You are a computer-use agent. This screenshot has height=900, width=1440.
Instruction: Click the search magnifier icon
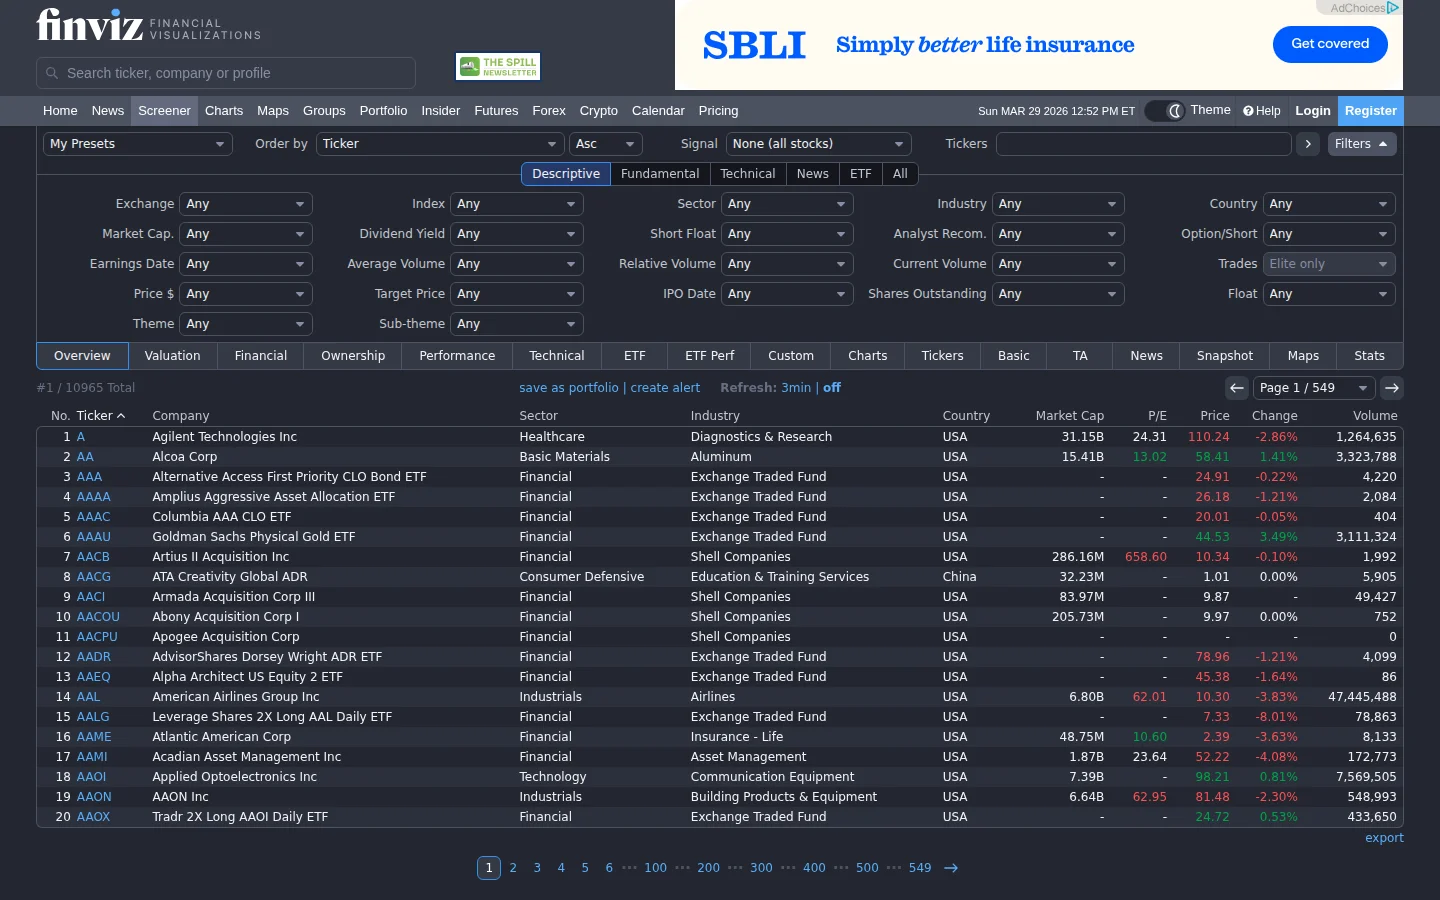[52, 73]
